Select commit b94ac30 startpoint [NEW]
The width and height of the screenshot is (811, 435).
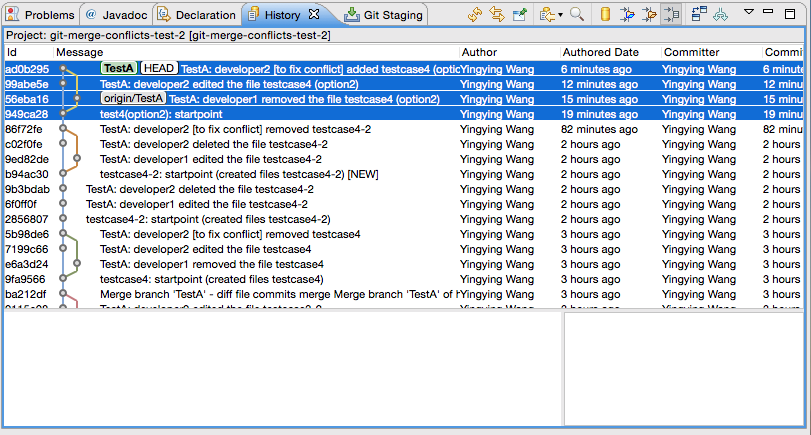click(x=403, y=174)
